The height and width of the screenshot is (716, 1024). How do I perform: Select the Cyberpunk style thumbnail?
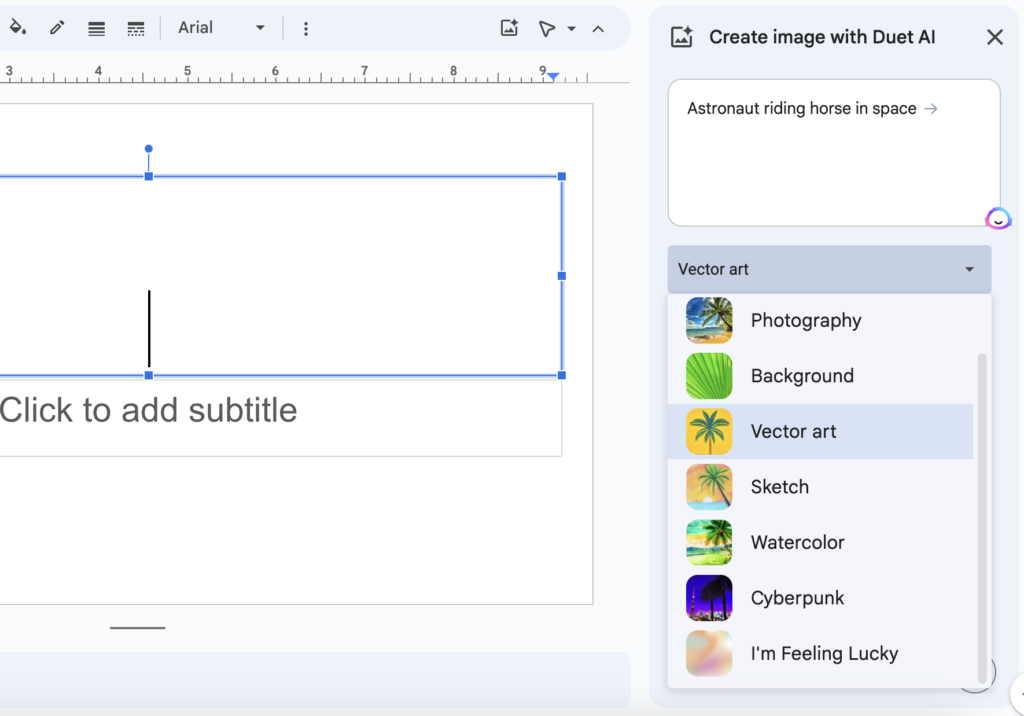pyautogui.click(x=709, y=598)
